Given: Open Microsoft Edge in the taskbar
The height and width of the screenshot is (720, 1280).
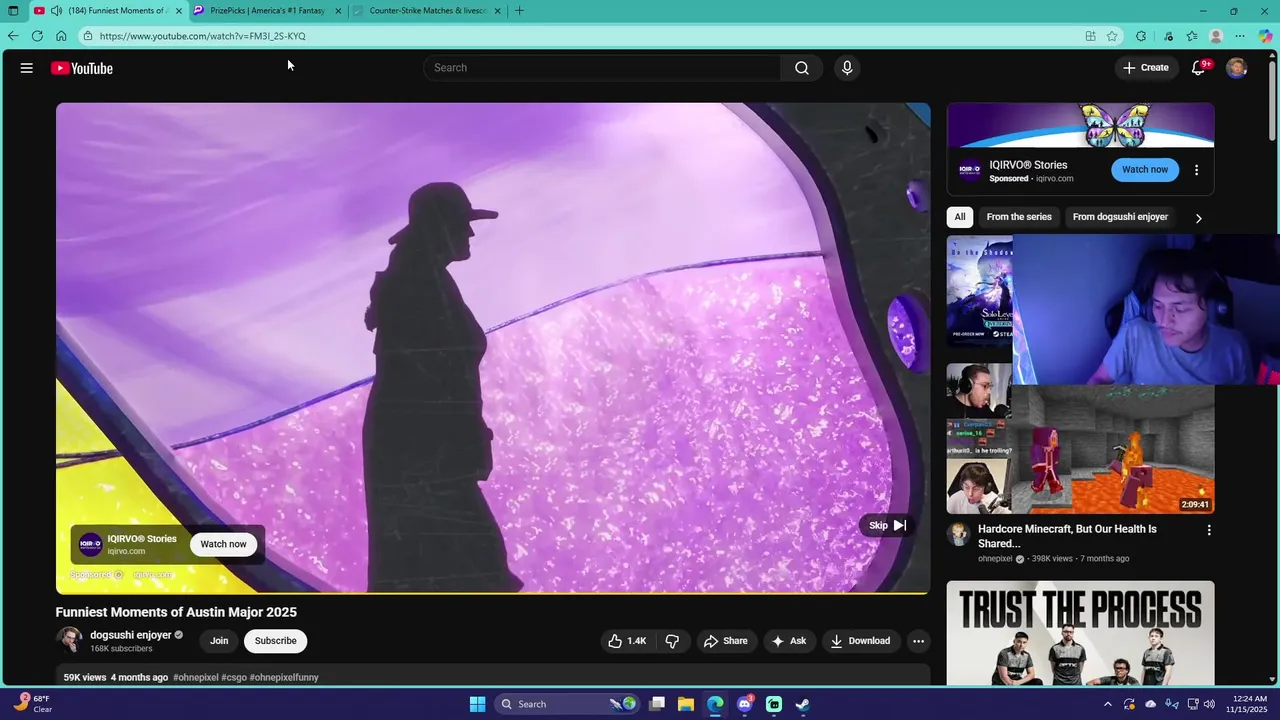Looking at the screenshot, I should (715, 704).
